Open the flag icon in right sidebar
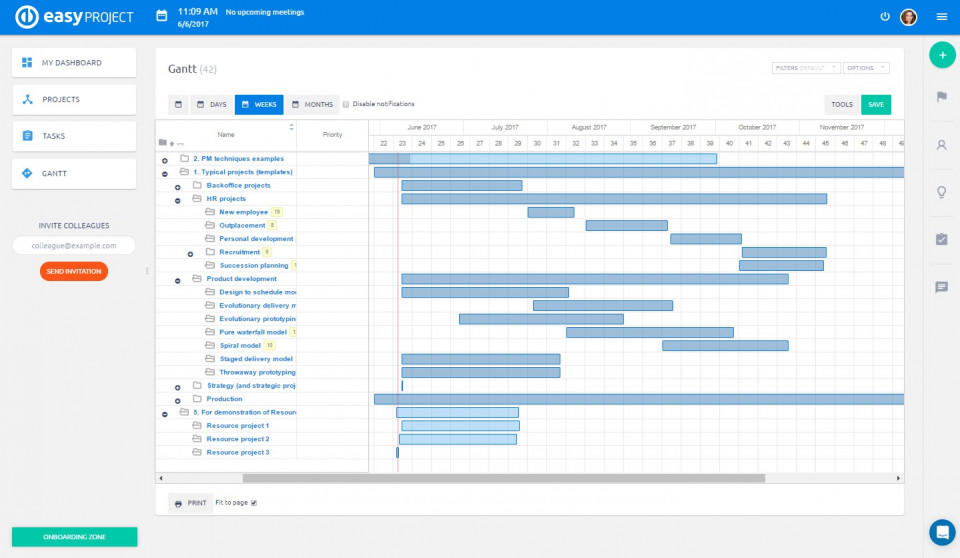 click(x=941, y=97)
